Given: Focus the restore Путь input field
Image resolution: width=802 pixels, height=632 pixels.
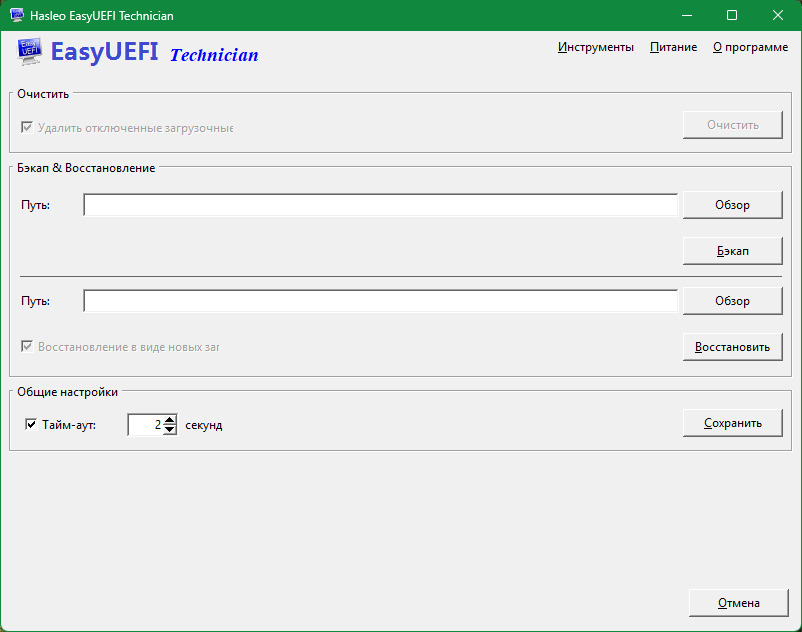Looking at the screenshot, I should (x=381, y=301).
